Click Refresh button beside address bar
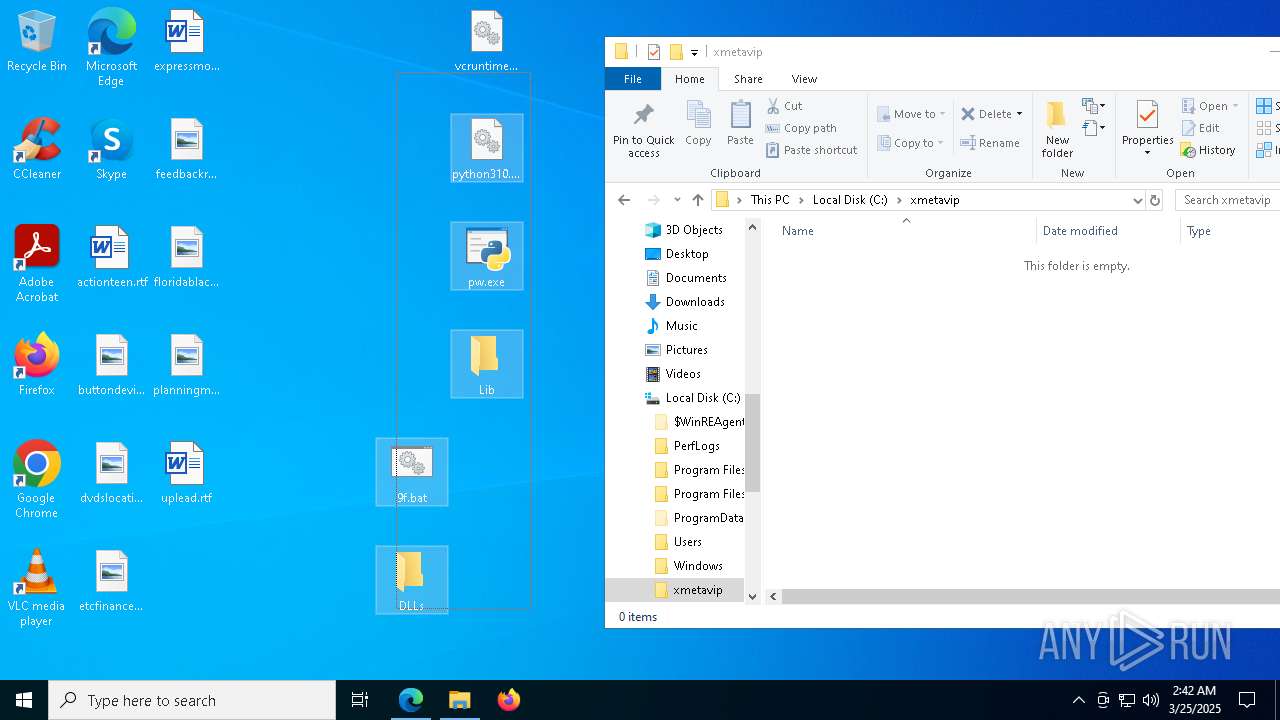This screenshot has width=1280, height=720. click(x=1155, y=200)
